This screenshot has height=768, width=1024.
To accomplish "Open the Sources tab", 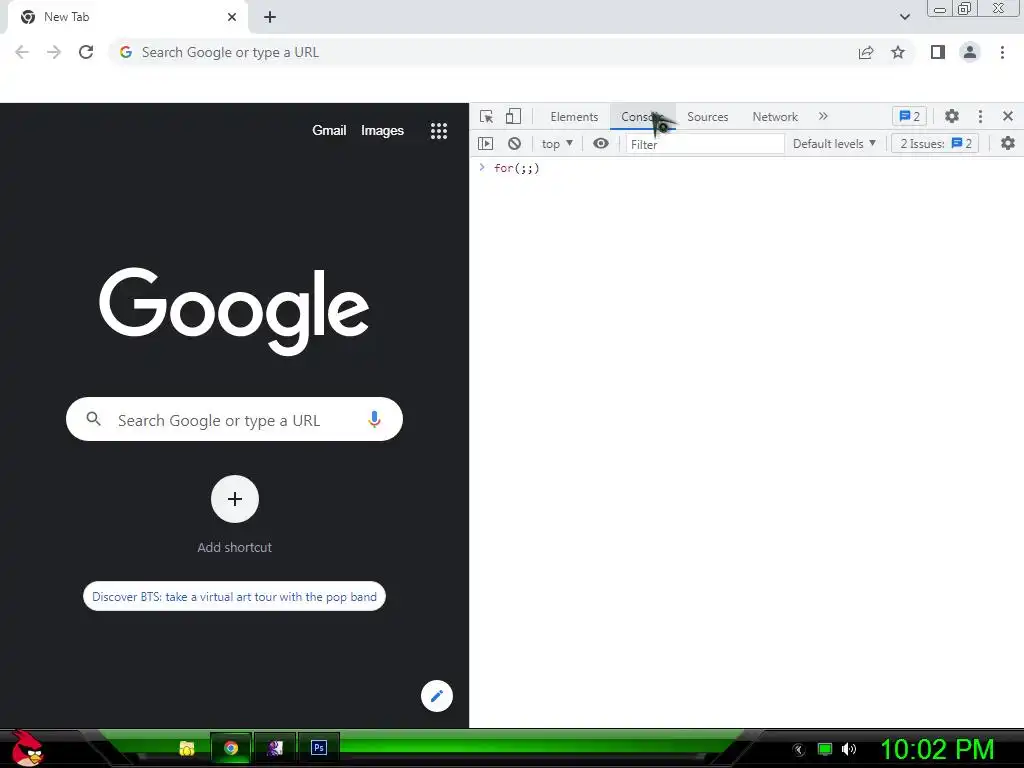I will (x=707, y=117).
